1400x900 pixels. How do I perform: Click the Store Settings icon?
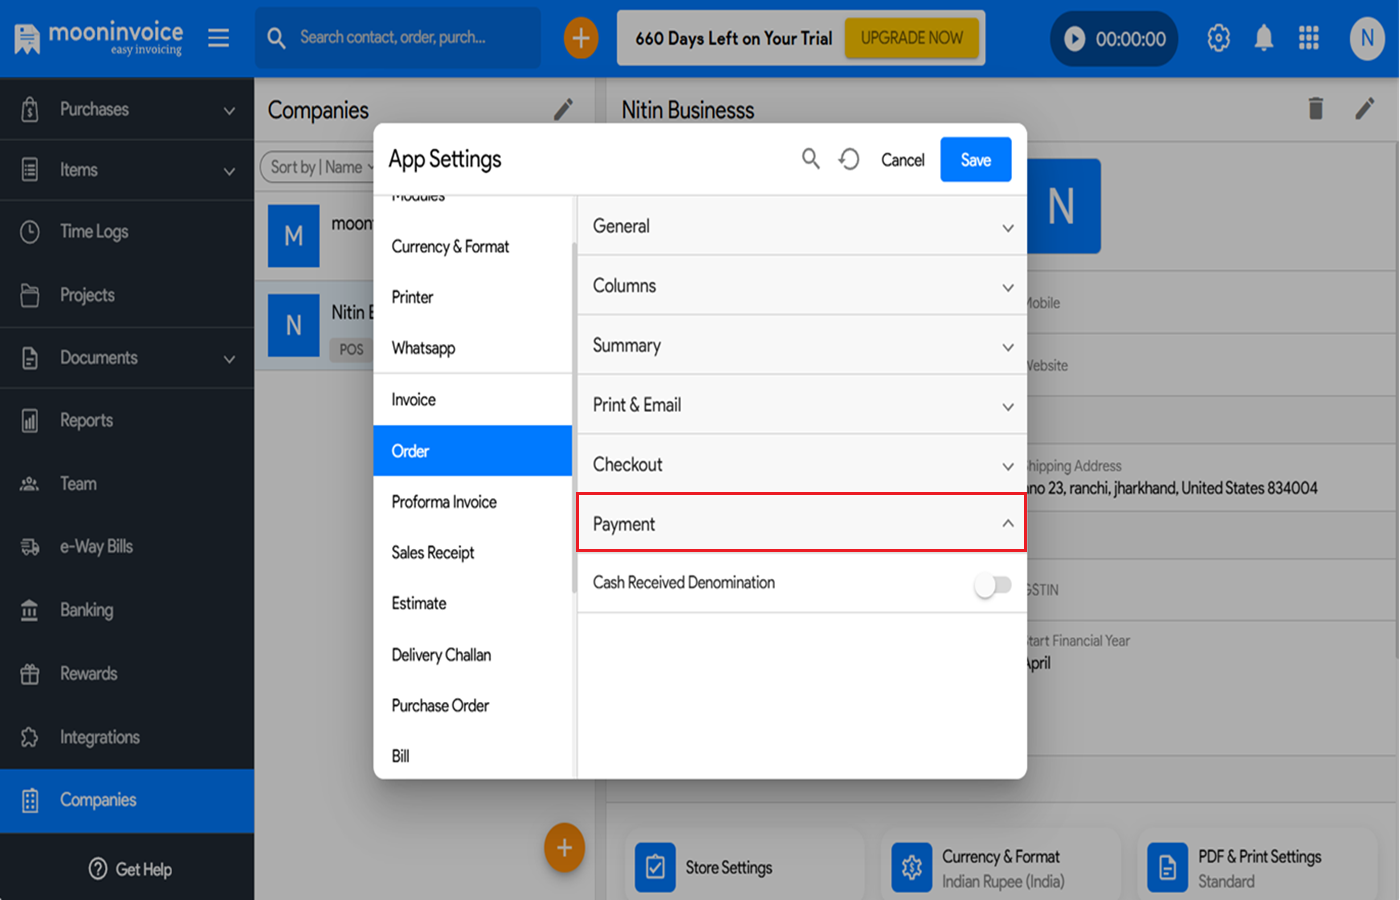click(655, 867)
